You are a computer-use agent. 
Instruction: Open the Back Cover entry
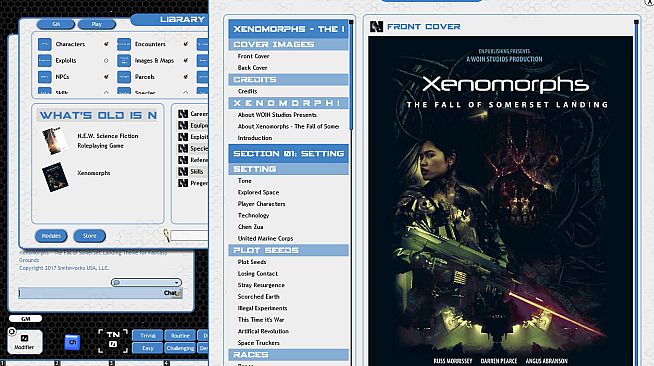252,68
